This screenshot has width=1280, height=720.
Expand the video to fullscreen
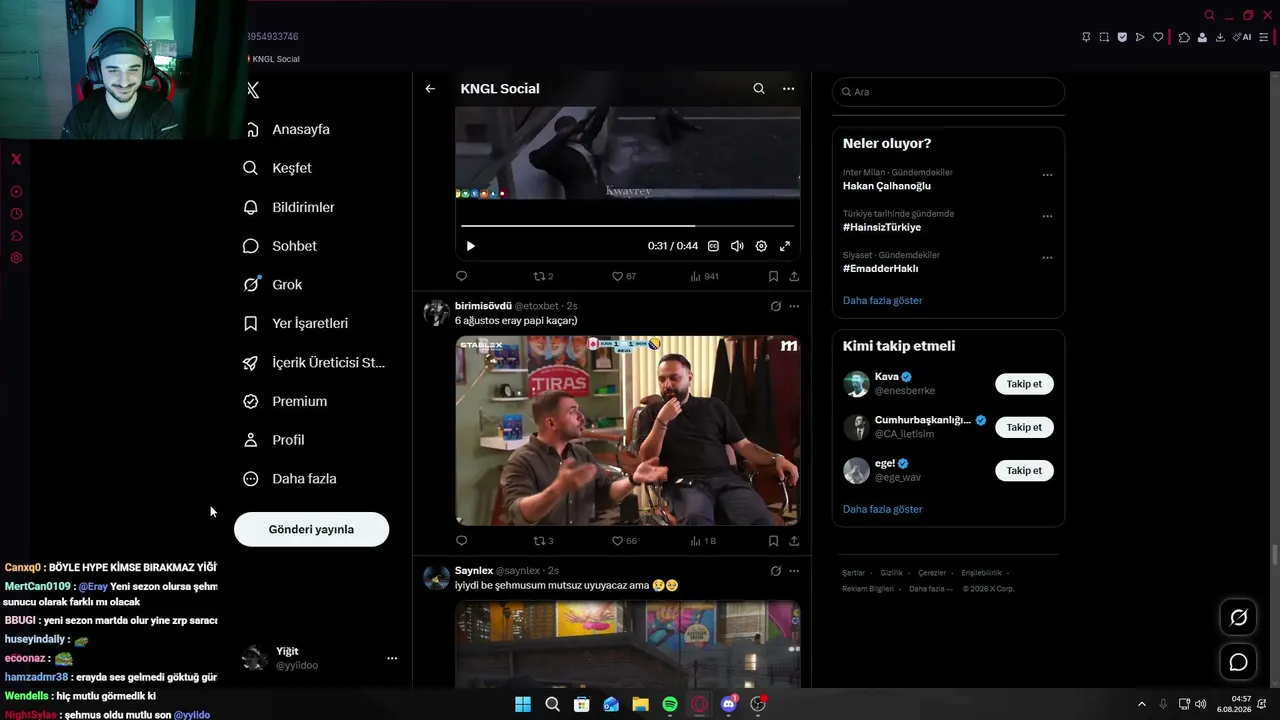(x=785, y=246)
